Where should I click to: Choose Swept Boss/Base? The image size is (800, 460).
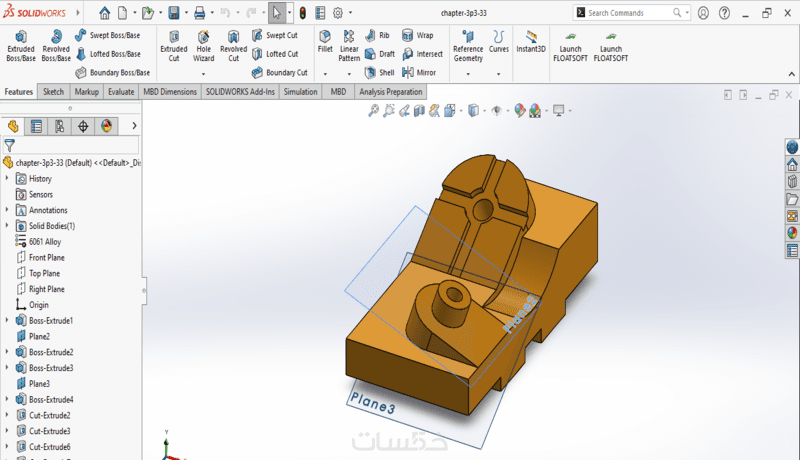click(x=108, y=35)
